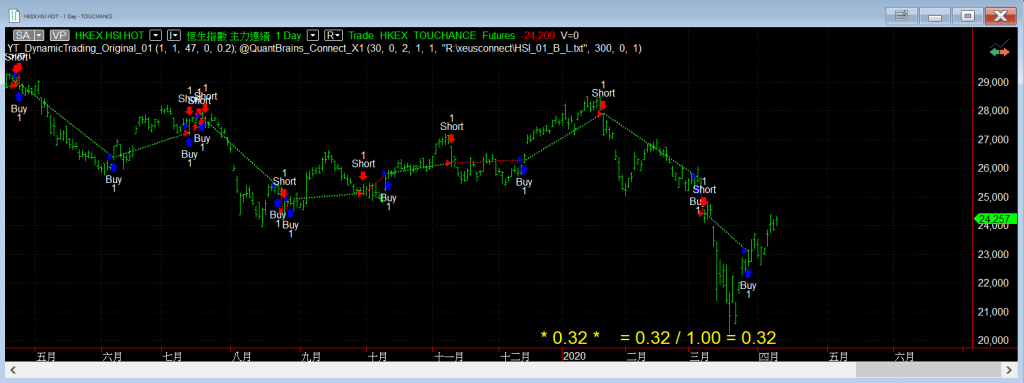Image resolution: width=1024 pixels, height=383 pixels.
Task: Click the detach window icon in title bar
Action: pyautogui.click(x=902, y=15)
